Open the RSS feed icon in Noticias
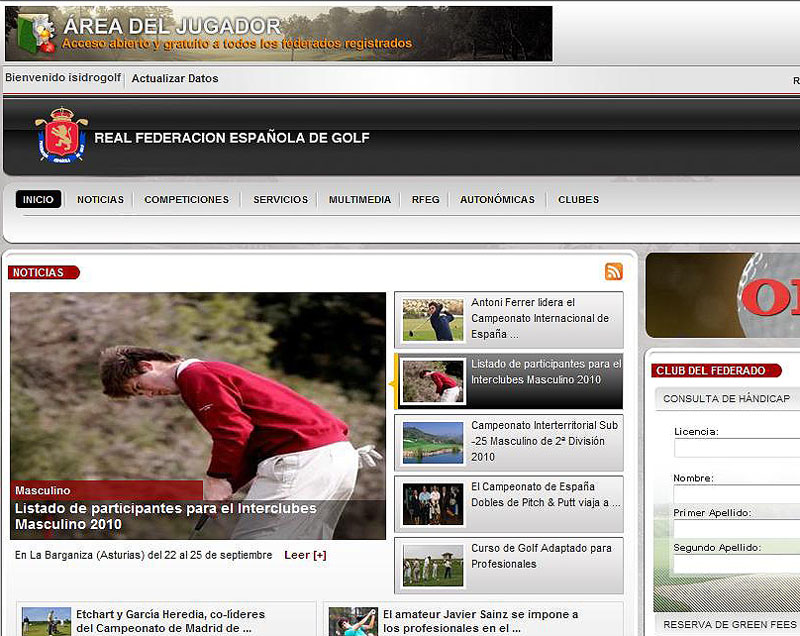This screenshot has width=800, height=636. tap(614, 271)
